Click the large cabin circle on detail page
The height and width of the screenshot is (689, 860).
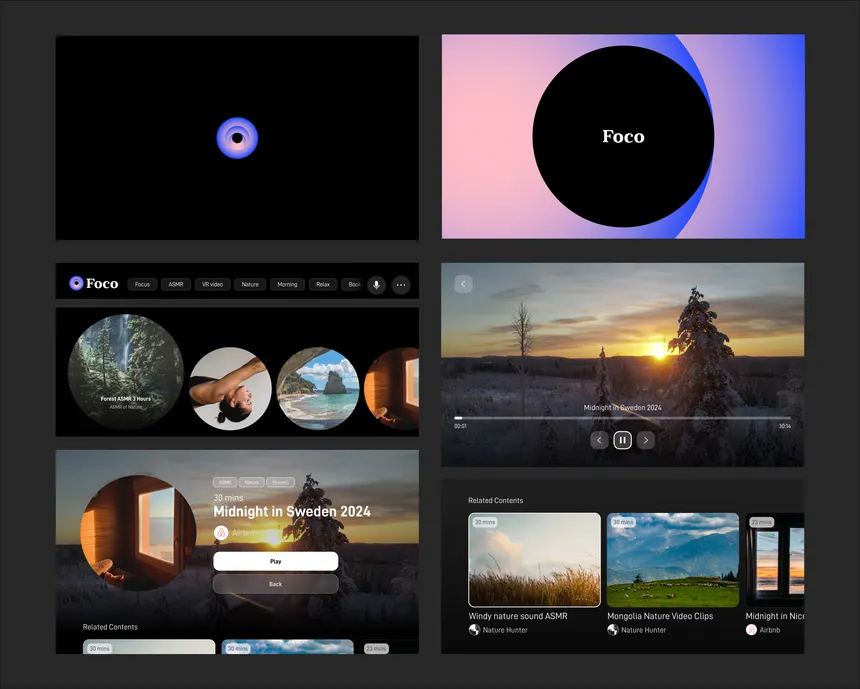138,533
